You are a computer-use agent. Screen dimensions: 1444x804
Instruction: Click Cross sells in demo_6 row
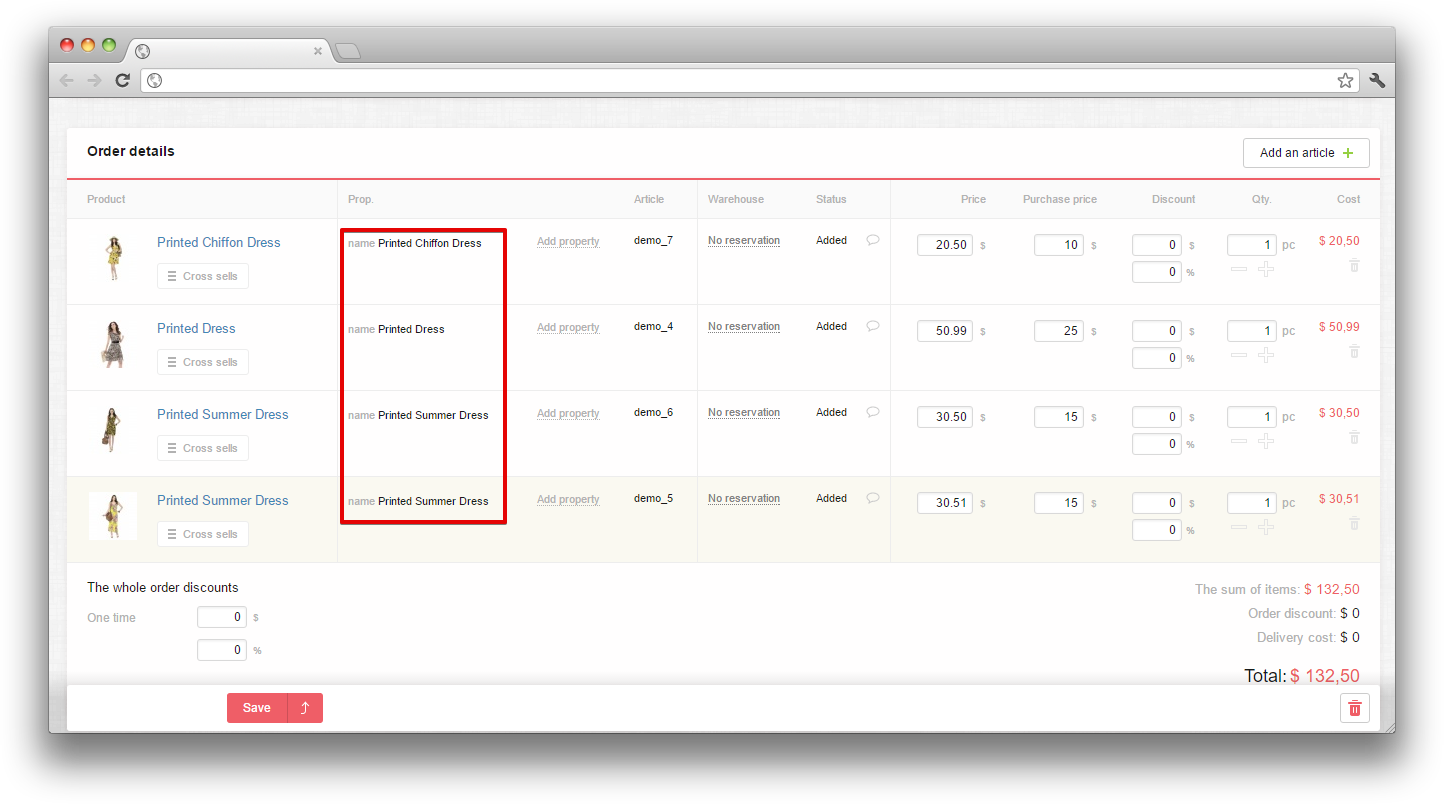tap(203, 448)
